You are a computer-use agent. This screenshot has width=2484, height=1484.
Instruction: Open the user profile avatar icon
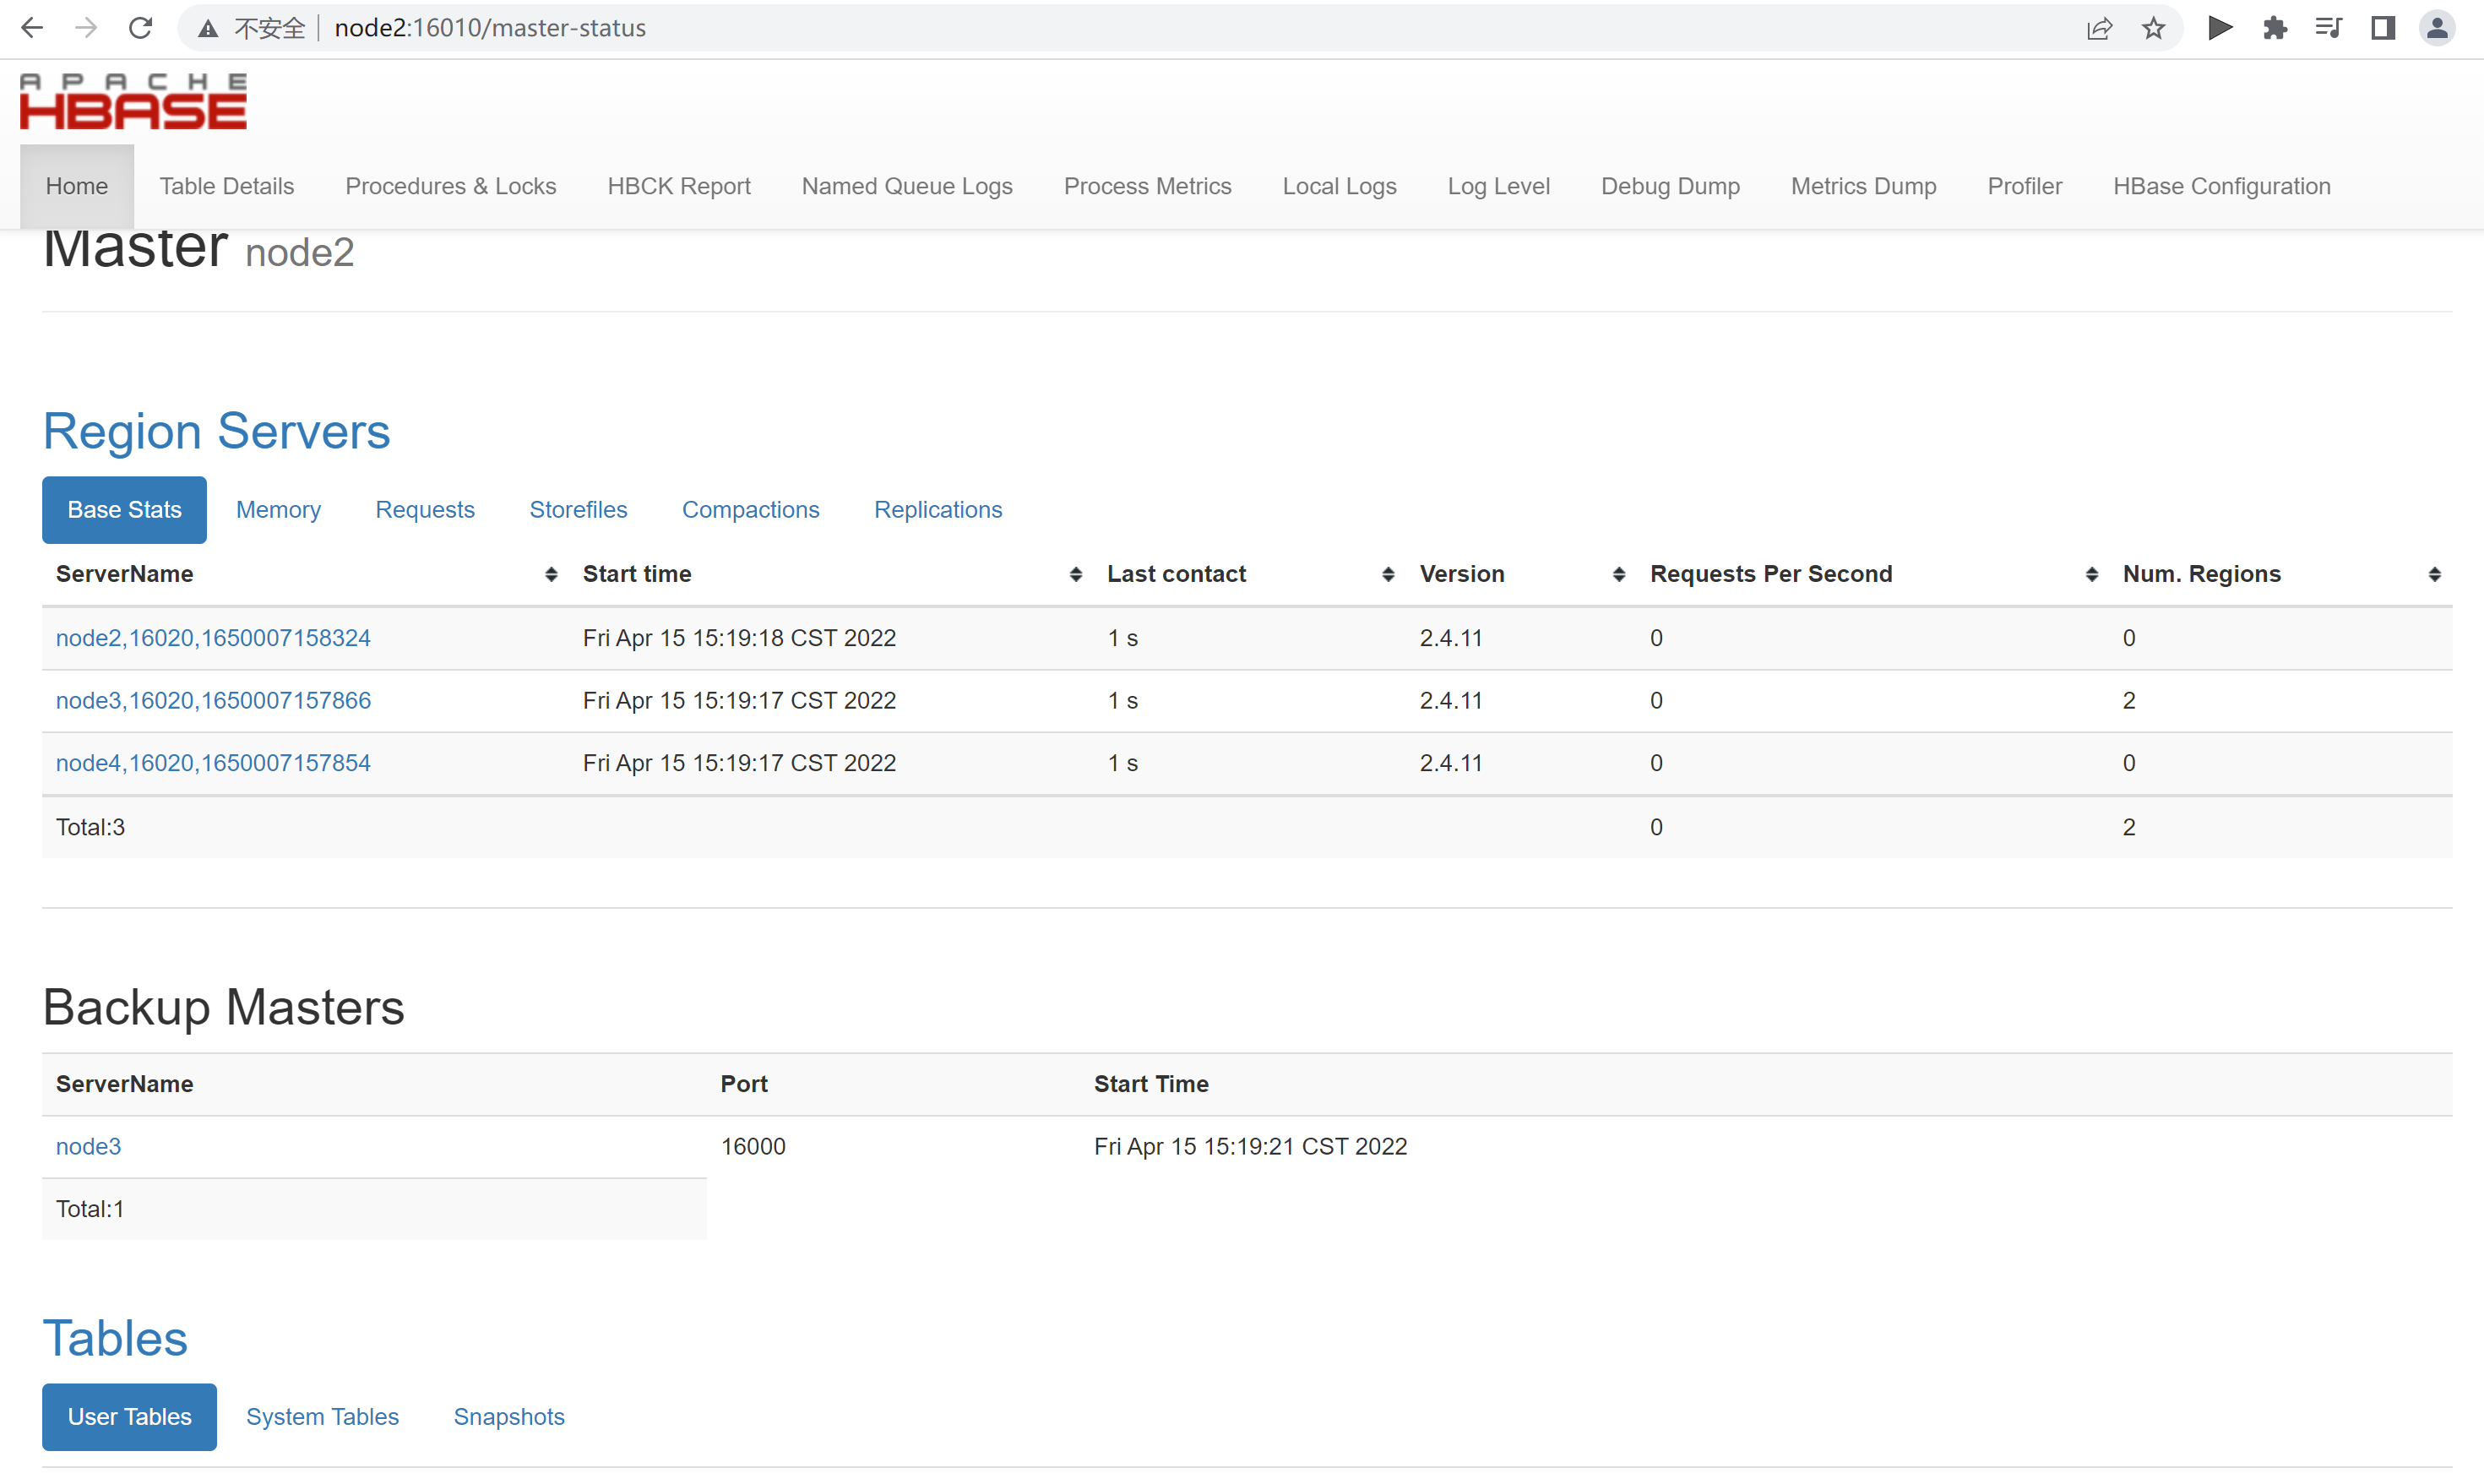coord(2437,28)
